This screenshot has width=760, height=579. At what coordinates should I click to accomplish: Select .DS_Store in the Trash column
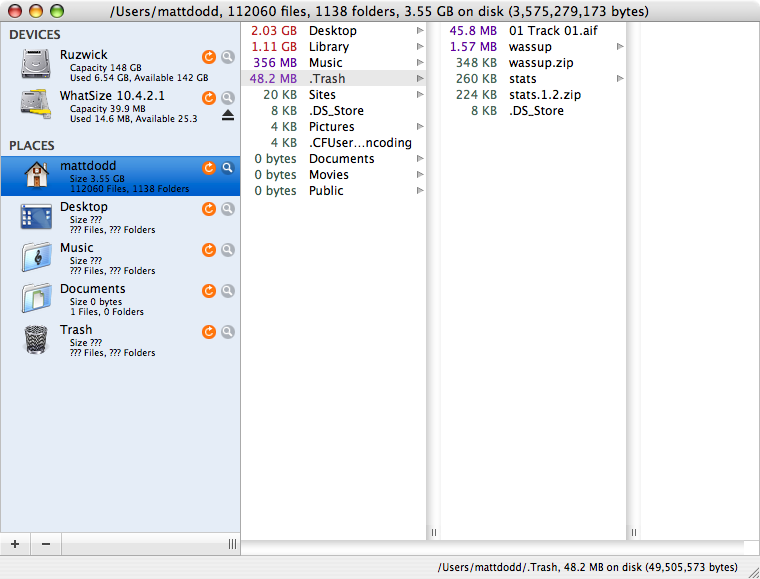pos(533,110)
